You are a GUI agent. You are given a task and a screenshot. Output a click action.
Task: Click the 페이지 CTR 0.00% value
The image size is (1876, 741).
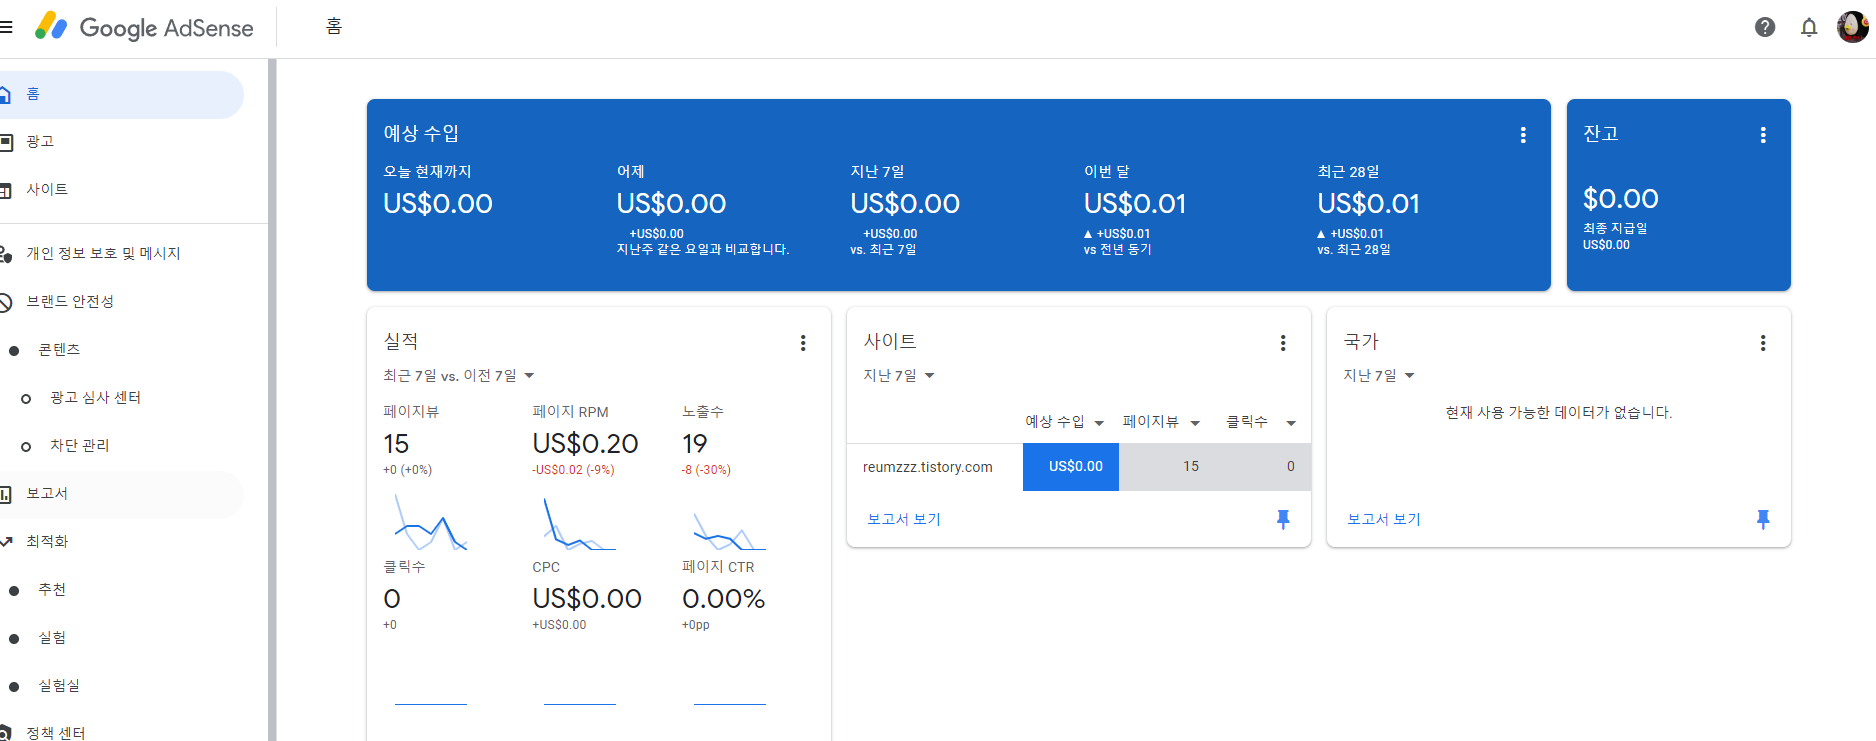click(724, 599)
